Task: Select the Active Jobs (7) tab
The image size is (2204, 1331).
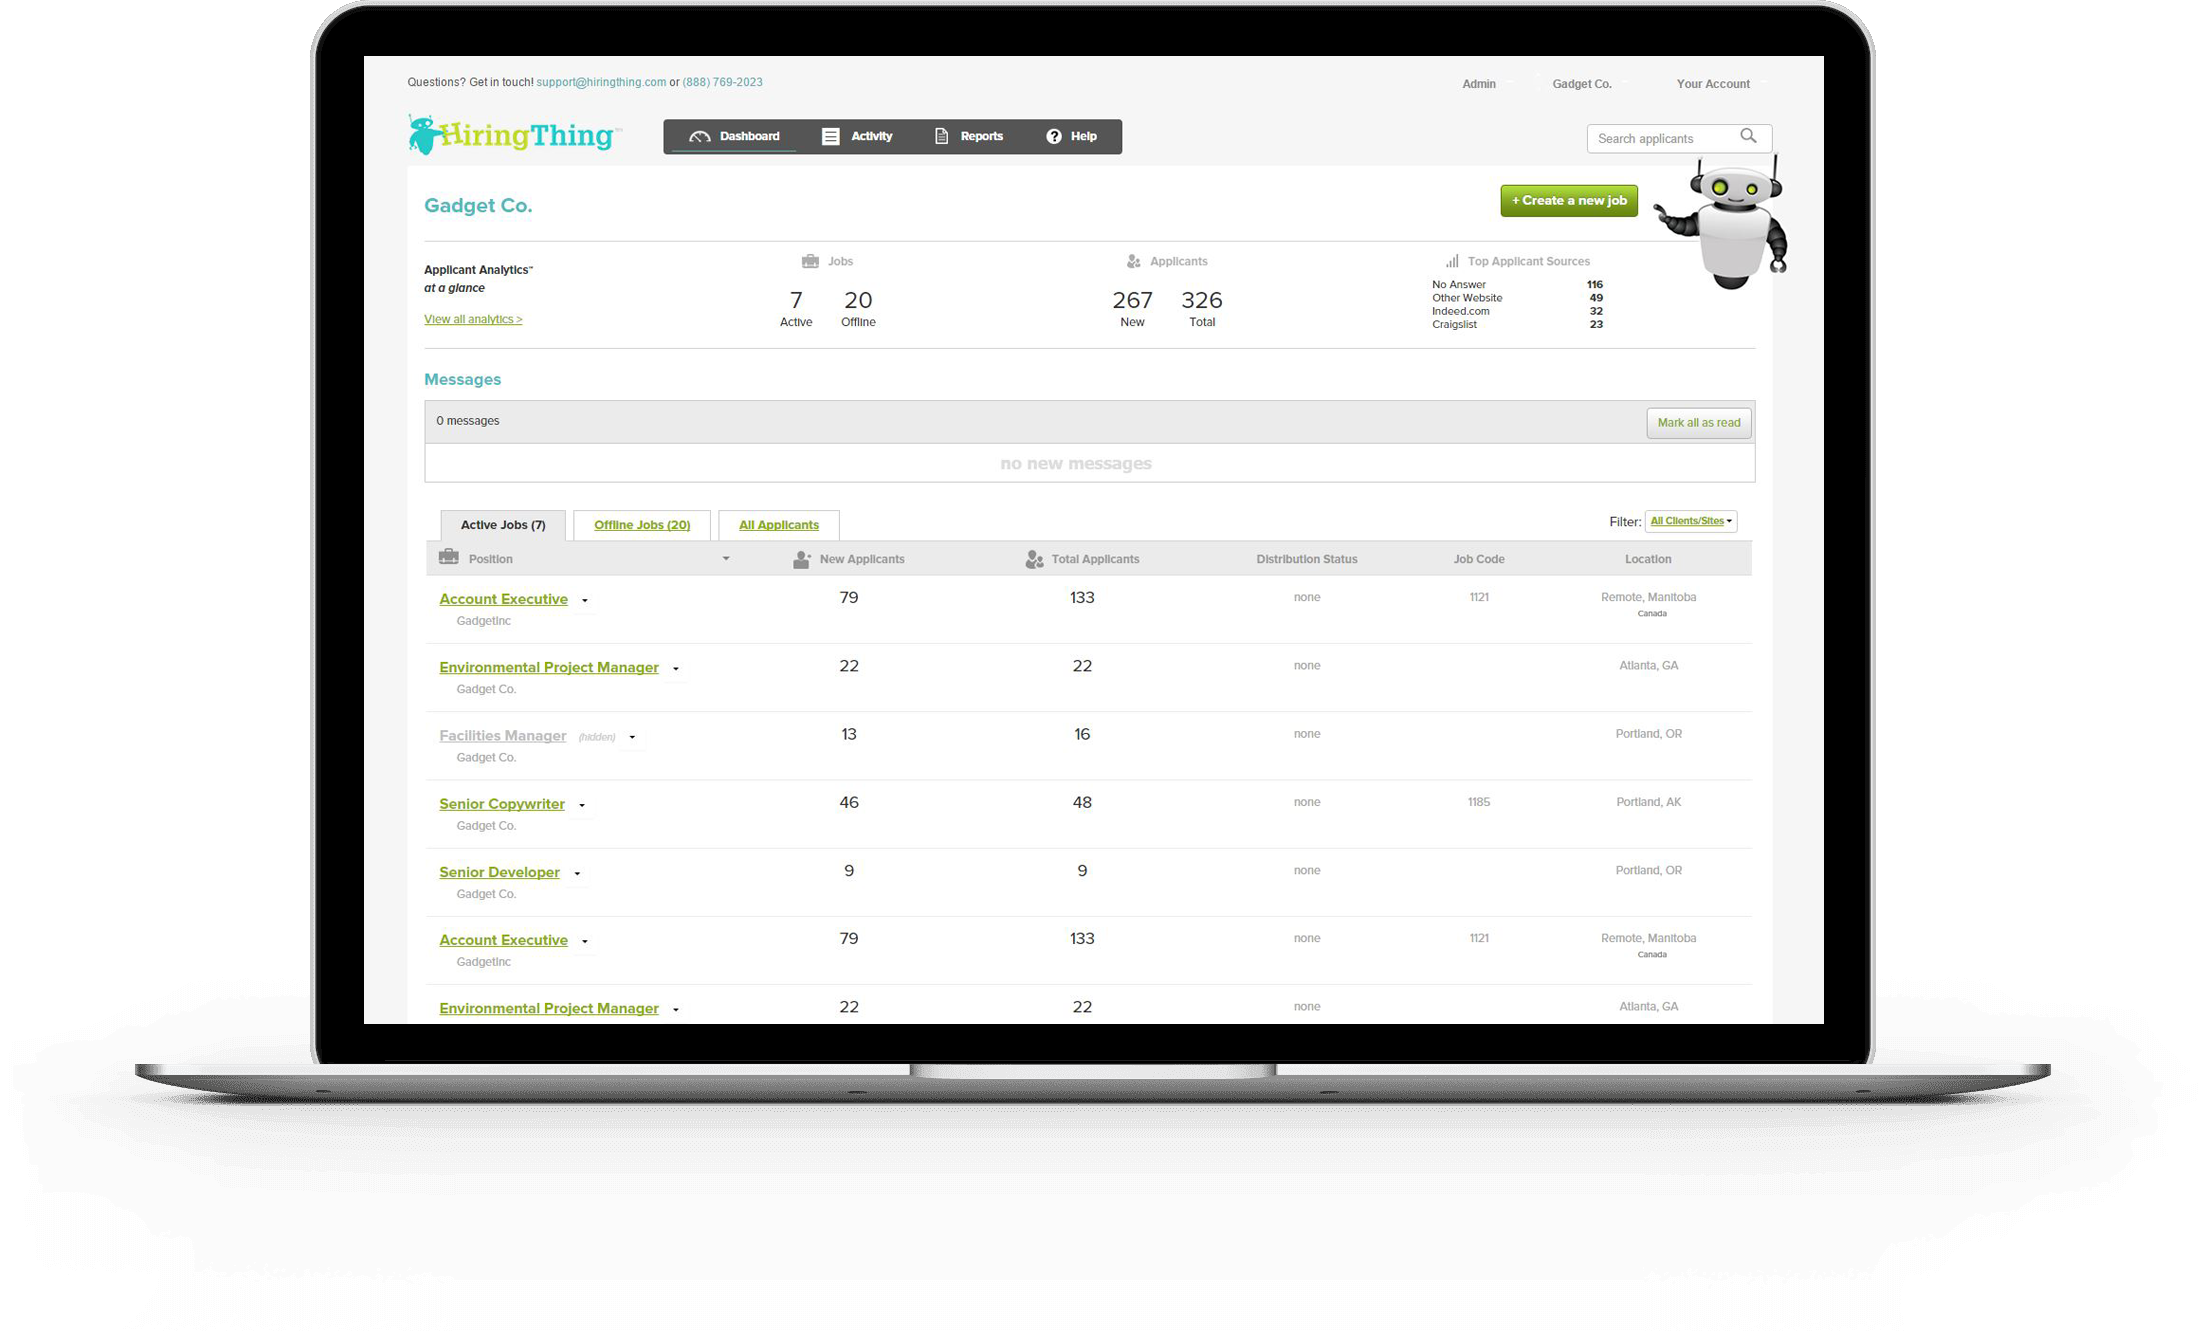Action: pos(503,525)
